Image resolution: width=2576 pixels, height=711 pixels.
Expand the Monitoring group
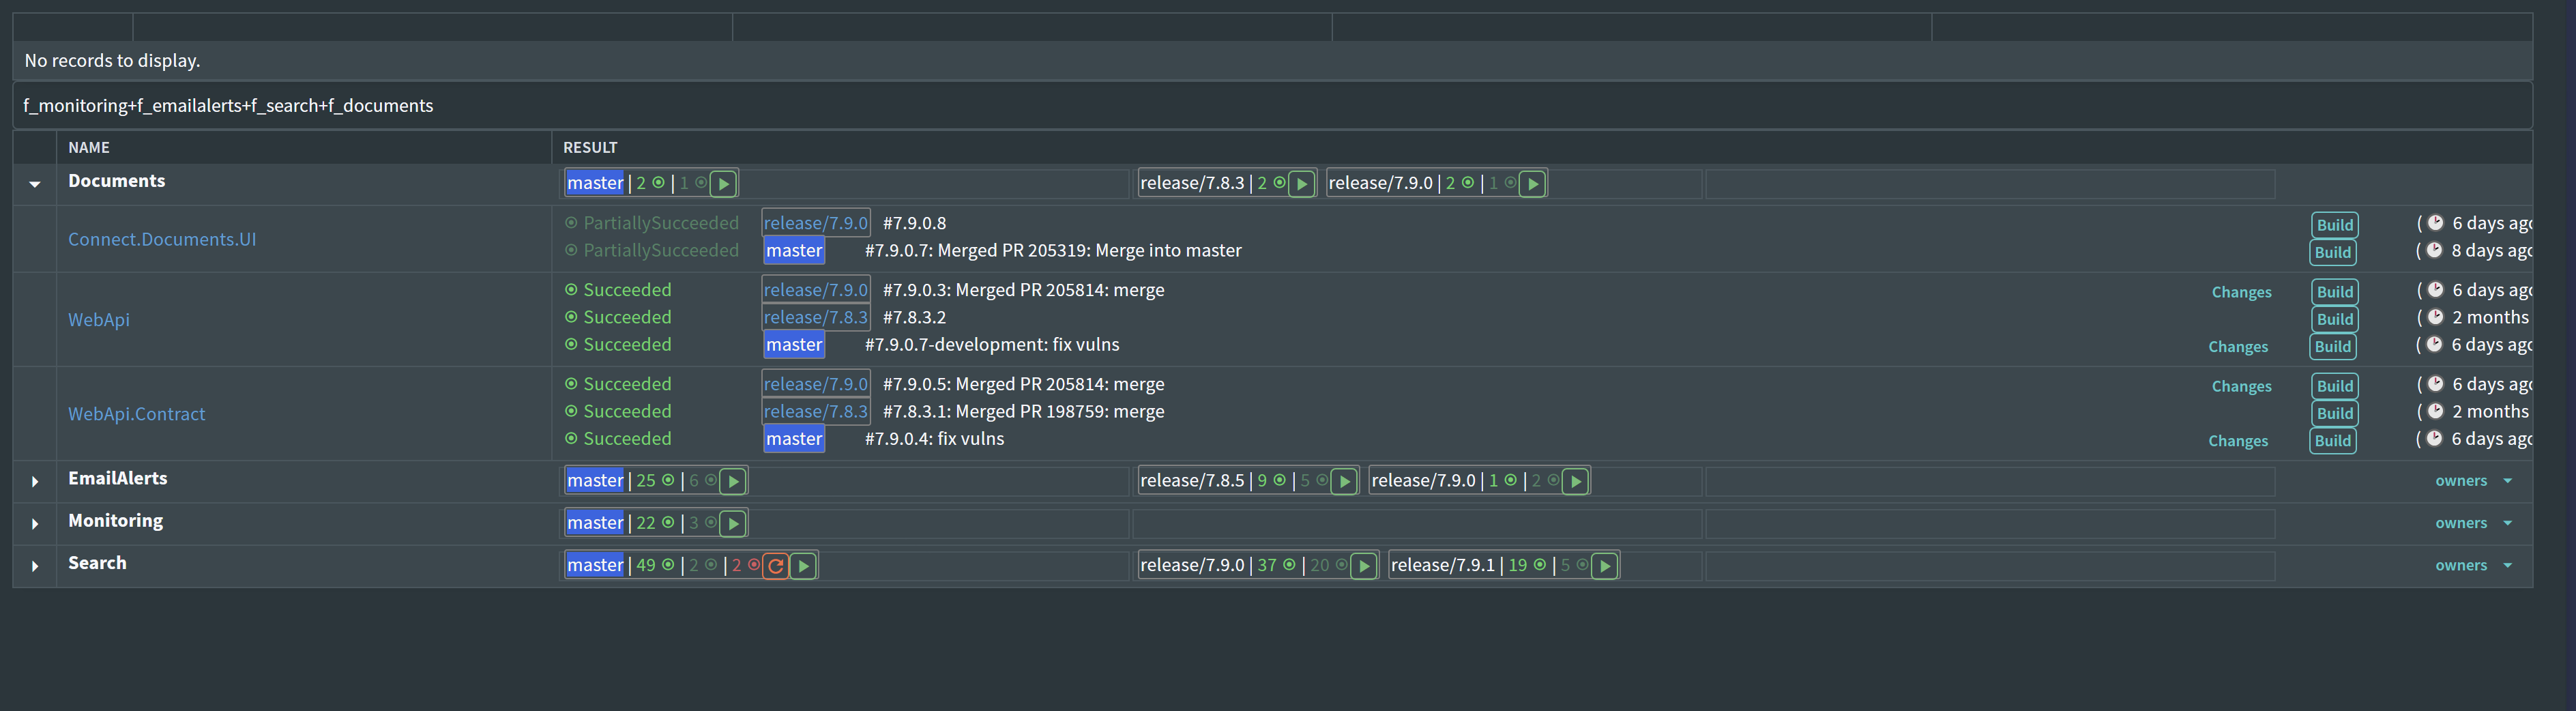pyautogui.click(x=35, y=524)
